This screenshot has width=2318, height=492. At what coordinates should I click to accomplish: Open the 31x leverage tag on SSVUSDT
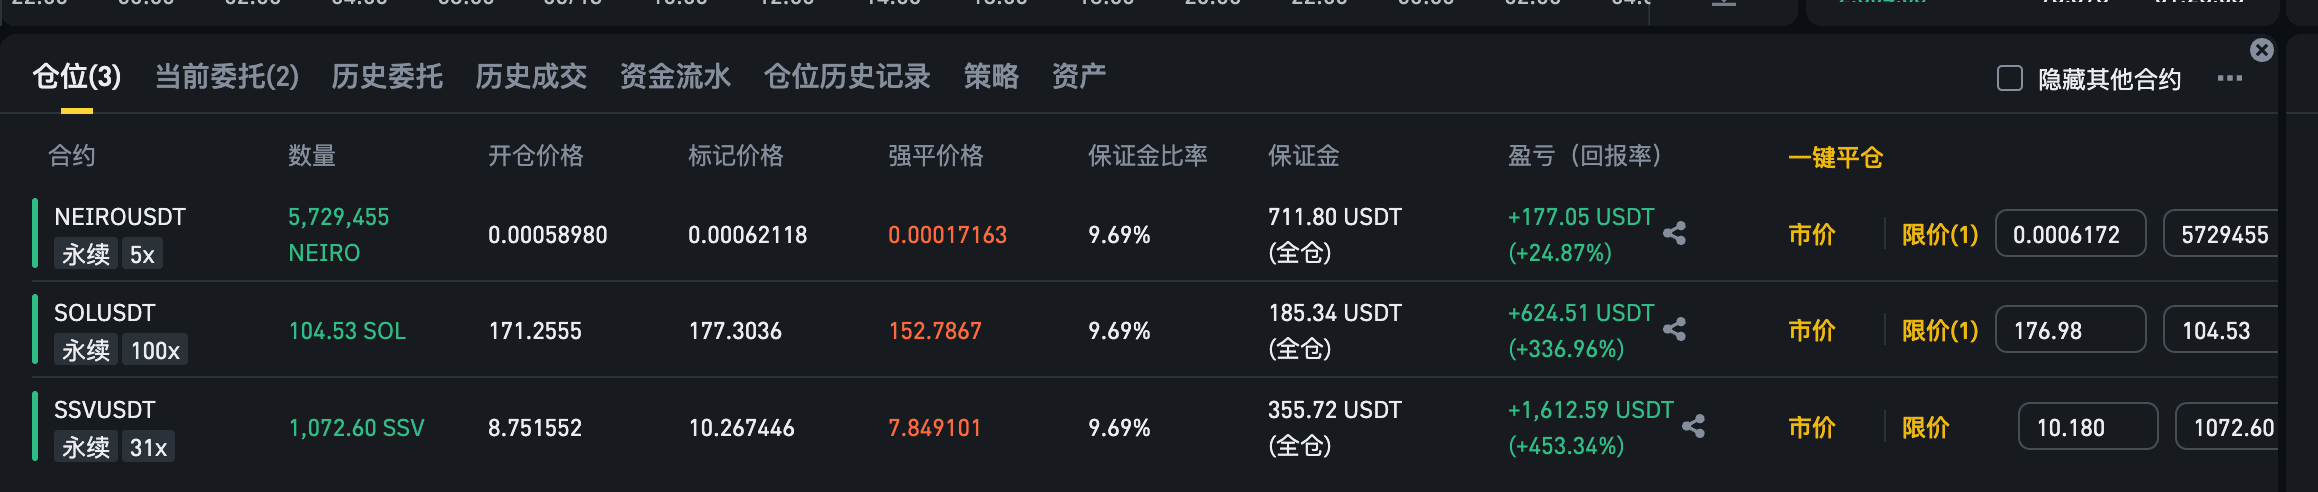[148, 447]
